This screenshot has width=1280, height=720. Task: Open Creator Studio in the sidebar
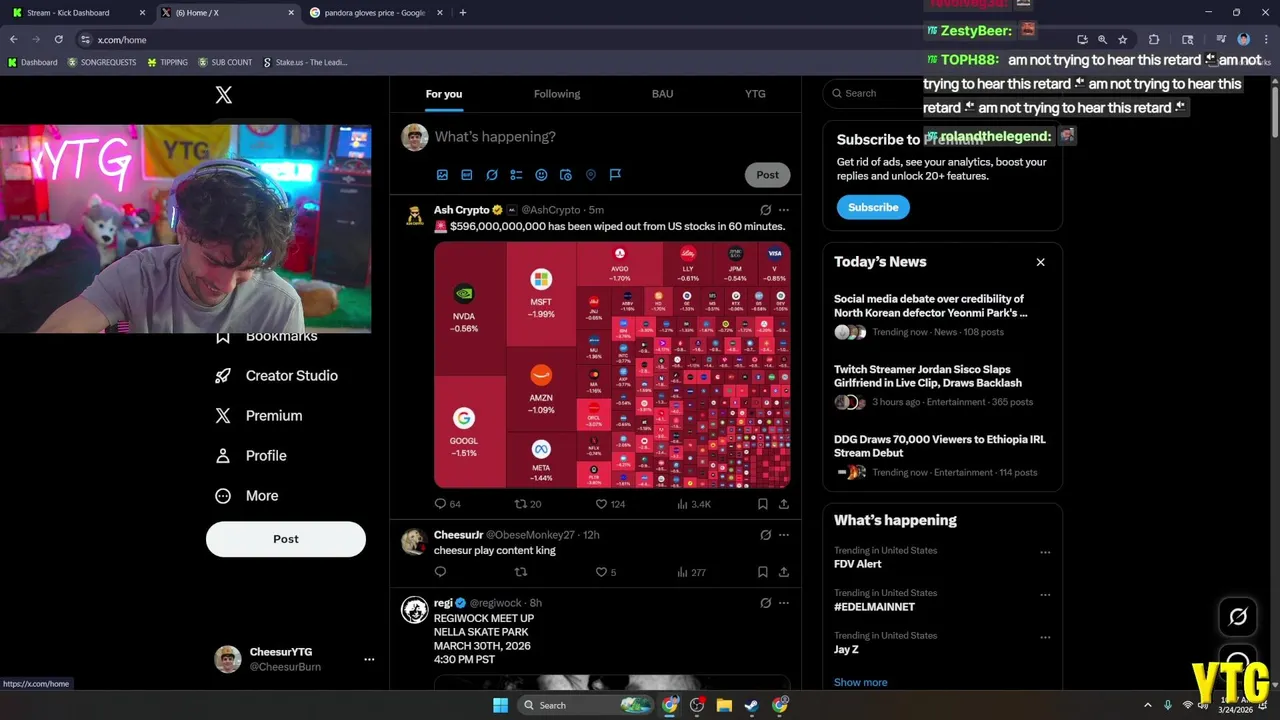(x=277, y=376)
